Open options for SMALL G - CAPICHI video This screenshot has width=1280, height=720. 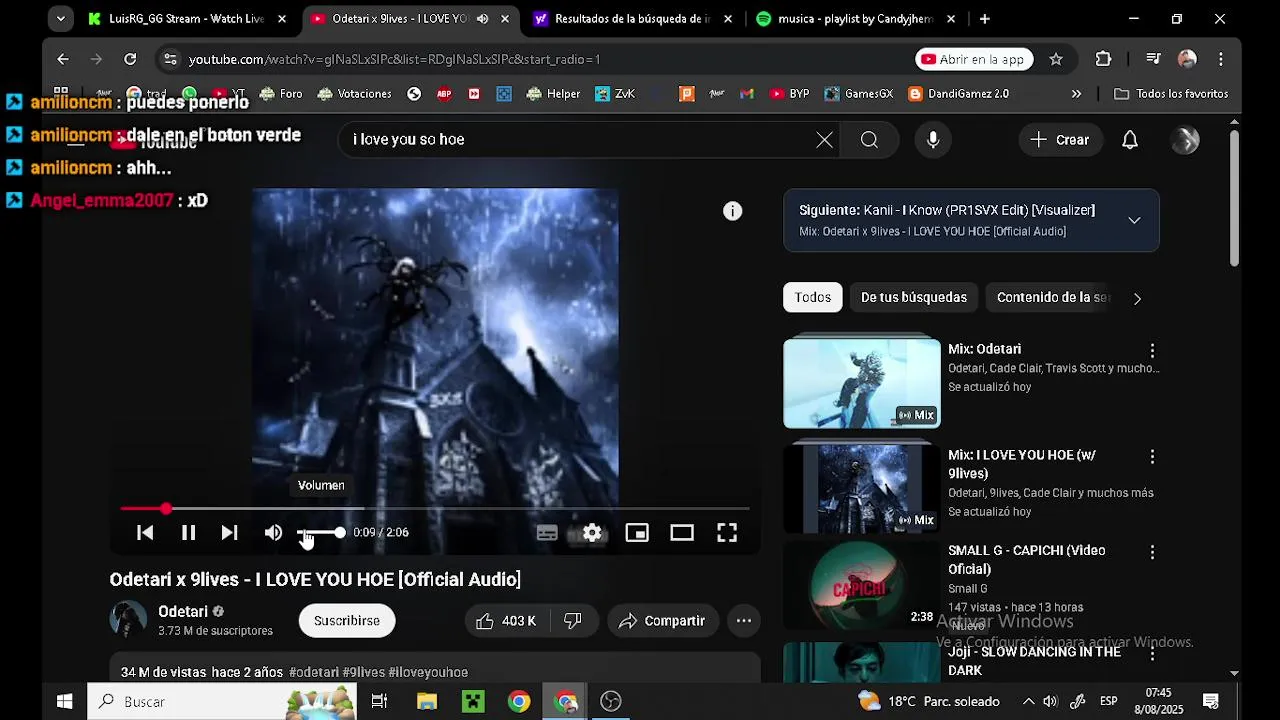[x=1152, y=552]
